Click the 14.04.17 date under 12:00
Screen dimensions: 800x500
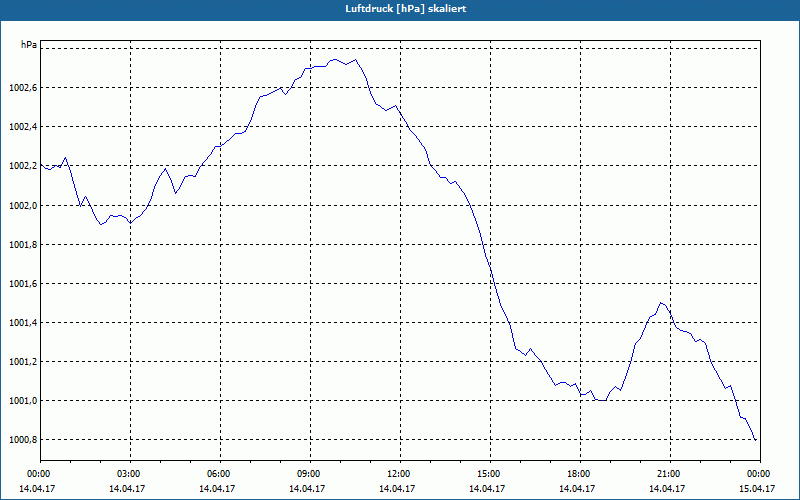pyautogui.click(x=397, y=488)
